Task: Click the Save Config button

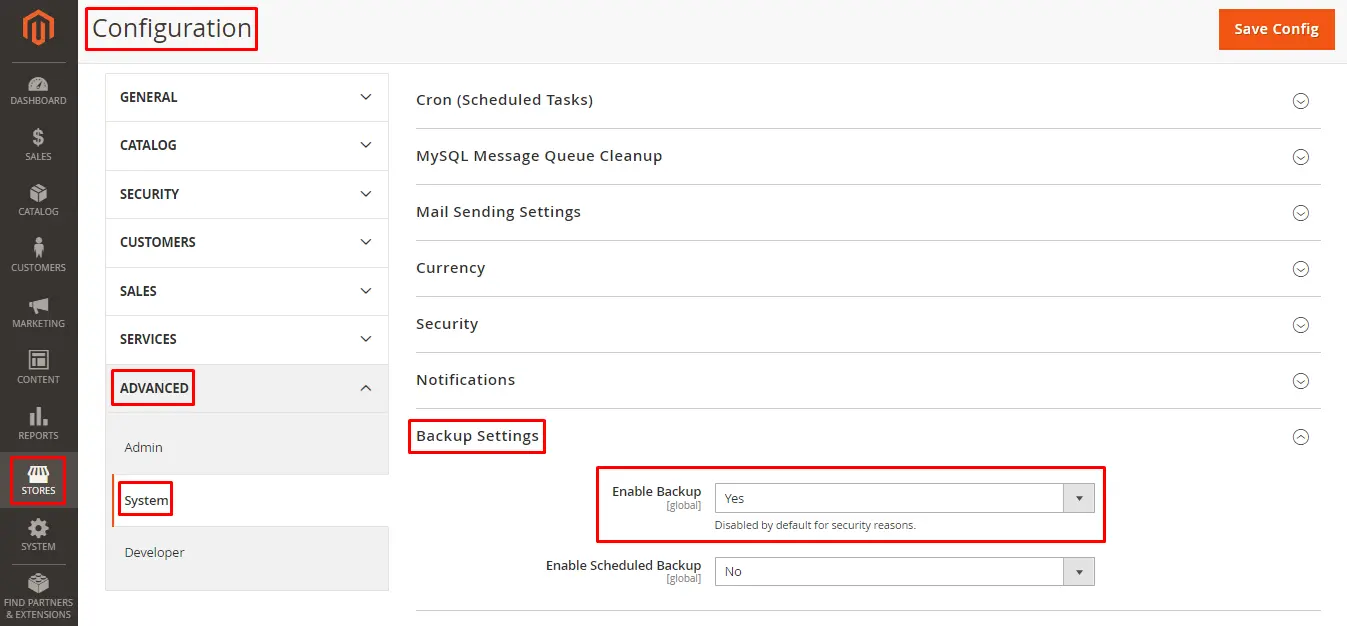Action: tap(1276, 29)
